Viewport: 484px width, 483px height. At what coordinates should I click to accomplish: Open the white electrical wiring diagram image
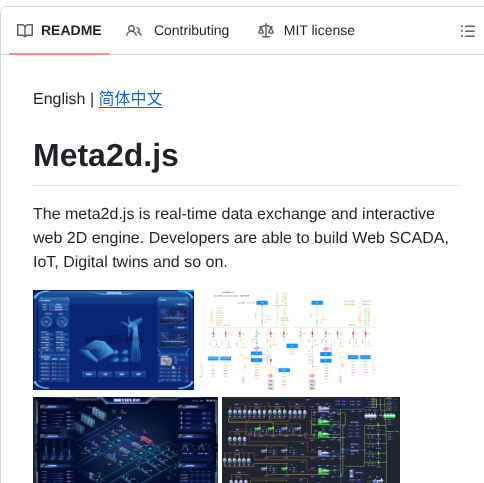pyautogui.click(x=289, y=340)
